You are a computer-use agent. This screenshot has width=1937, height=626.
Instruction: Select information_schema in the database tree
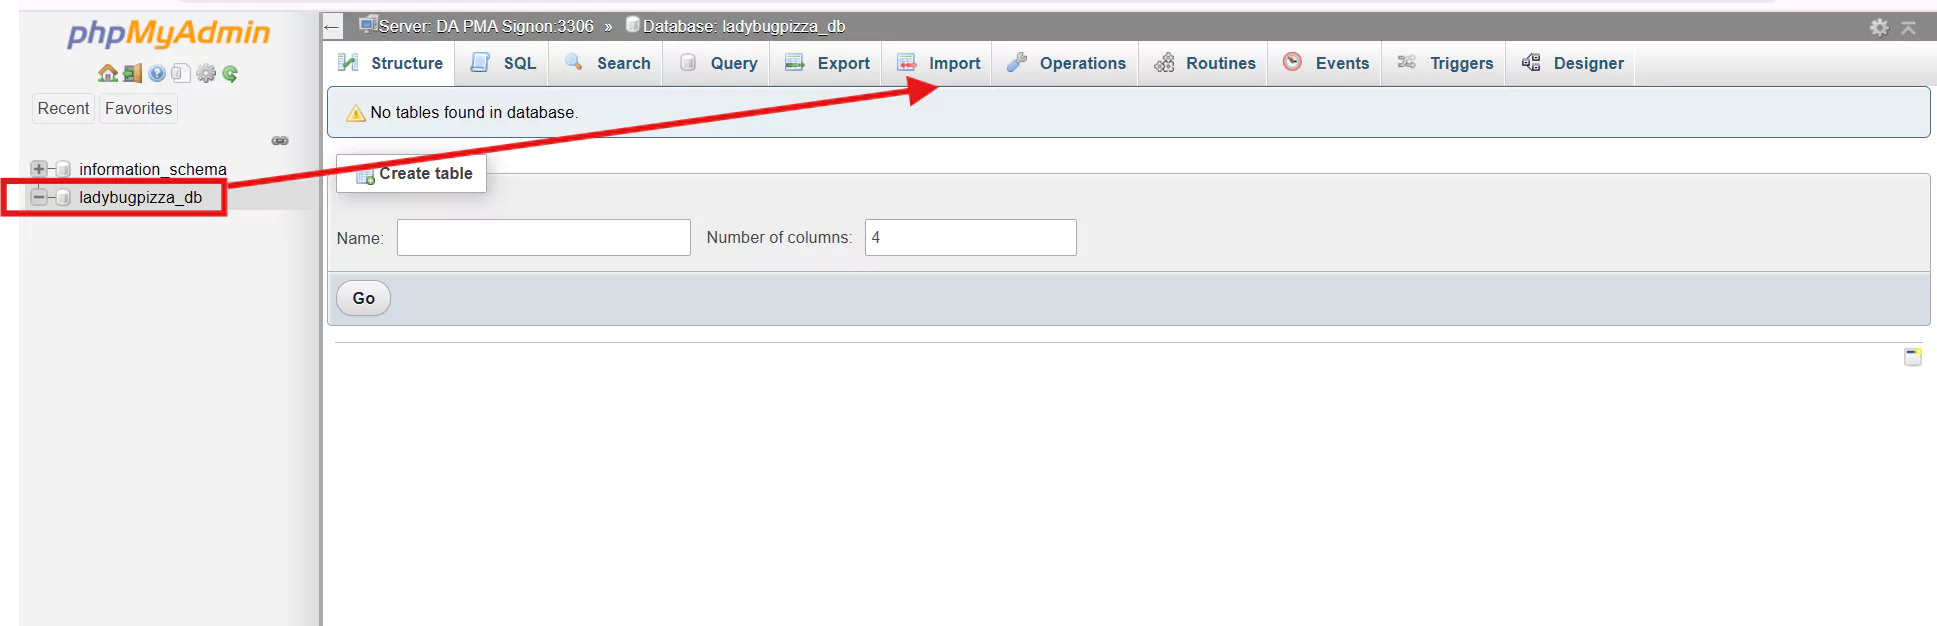click(x=153, y=169)
